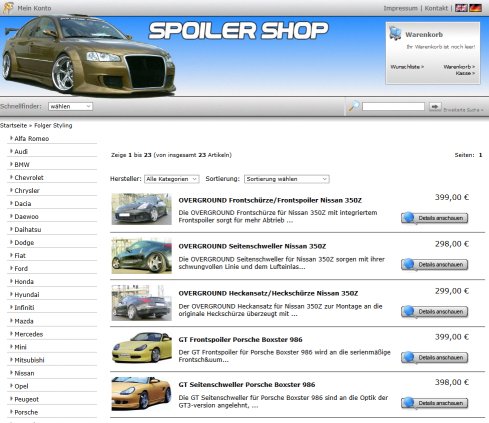Select the Hyundai category
The width and height of the screenshot is (489, 423).
click(27, 294)
